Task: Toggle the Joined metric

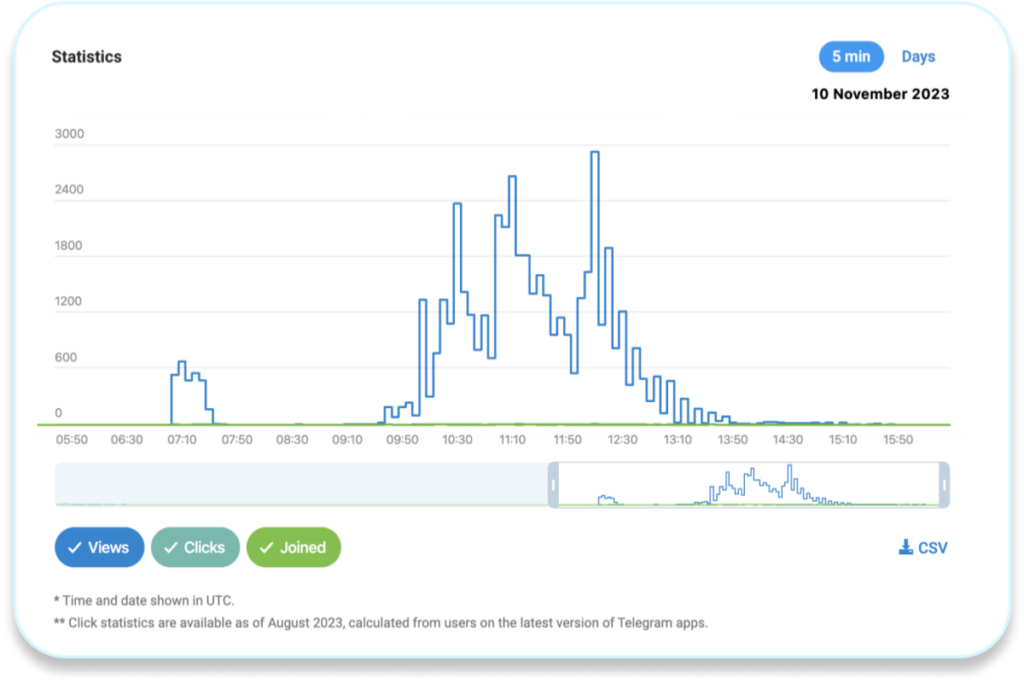Action: click(x=293, y=547)
